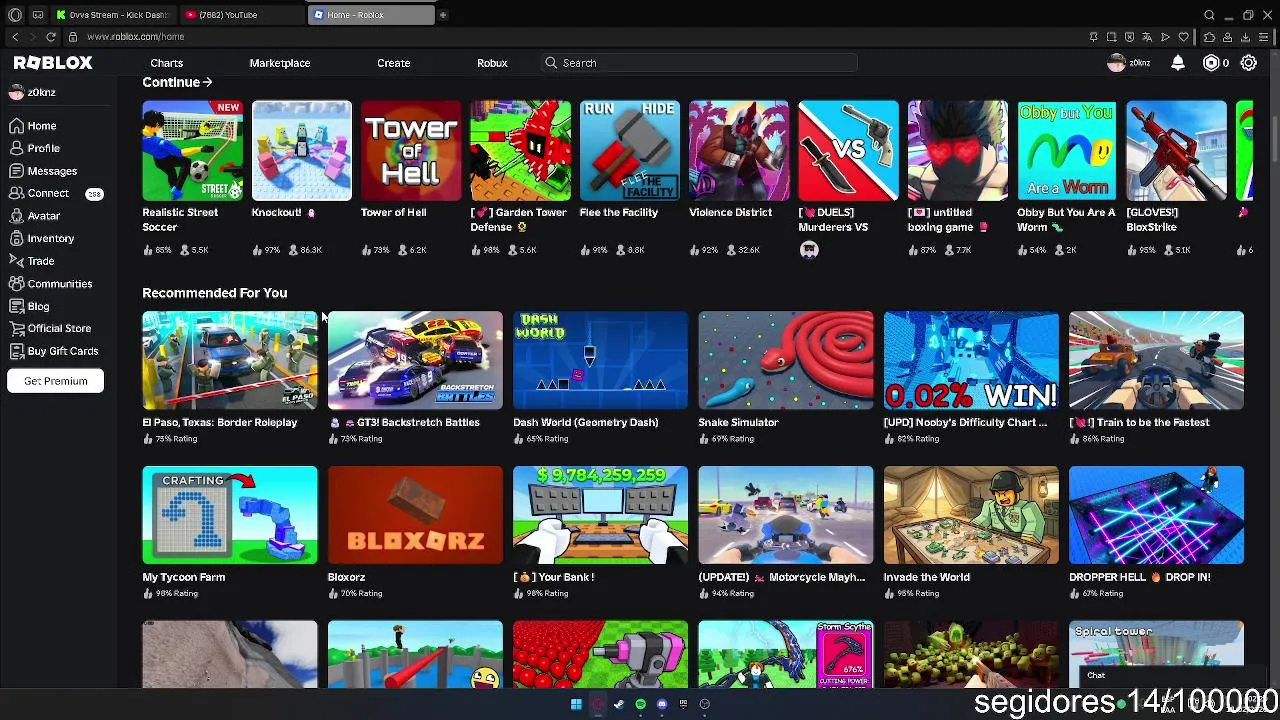Screen dimensions: 1280x720
Task: Switch to the Kick Dashboard browser tab
Action: coord(113,15)
